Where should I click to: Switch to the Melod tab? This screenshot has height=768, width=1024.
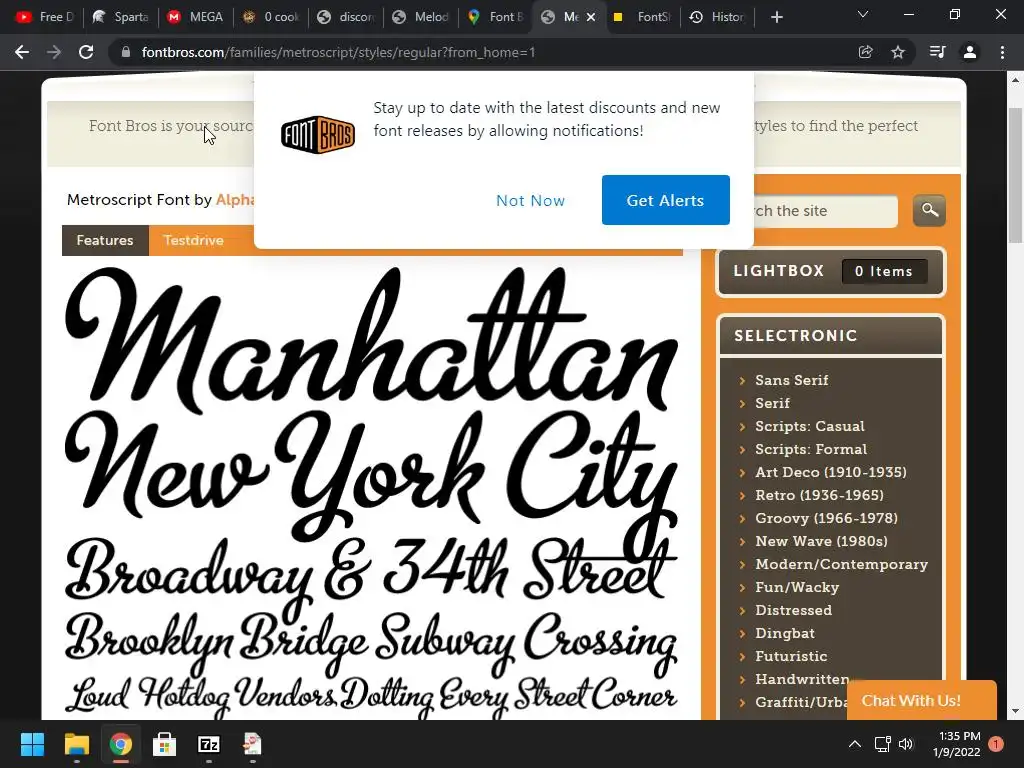[x=421, y=17]
